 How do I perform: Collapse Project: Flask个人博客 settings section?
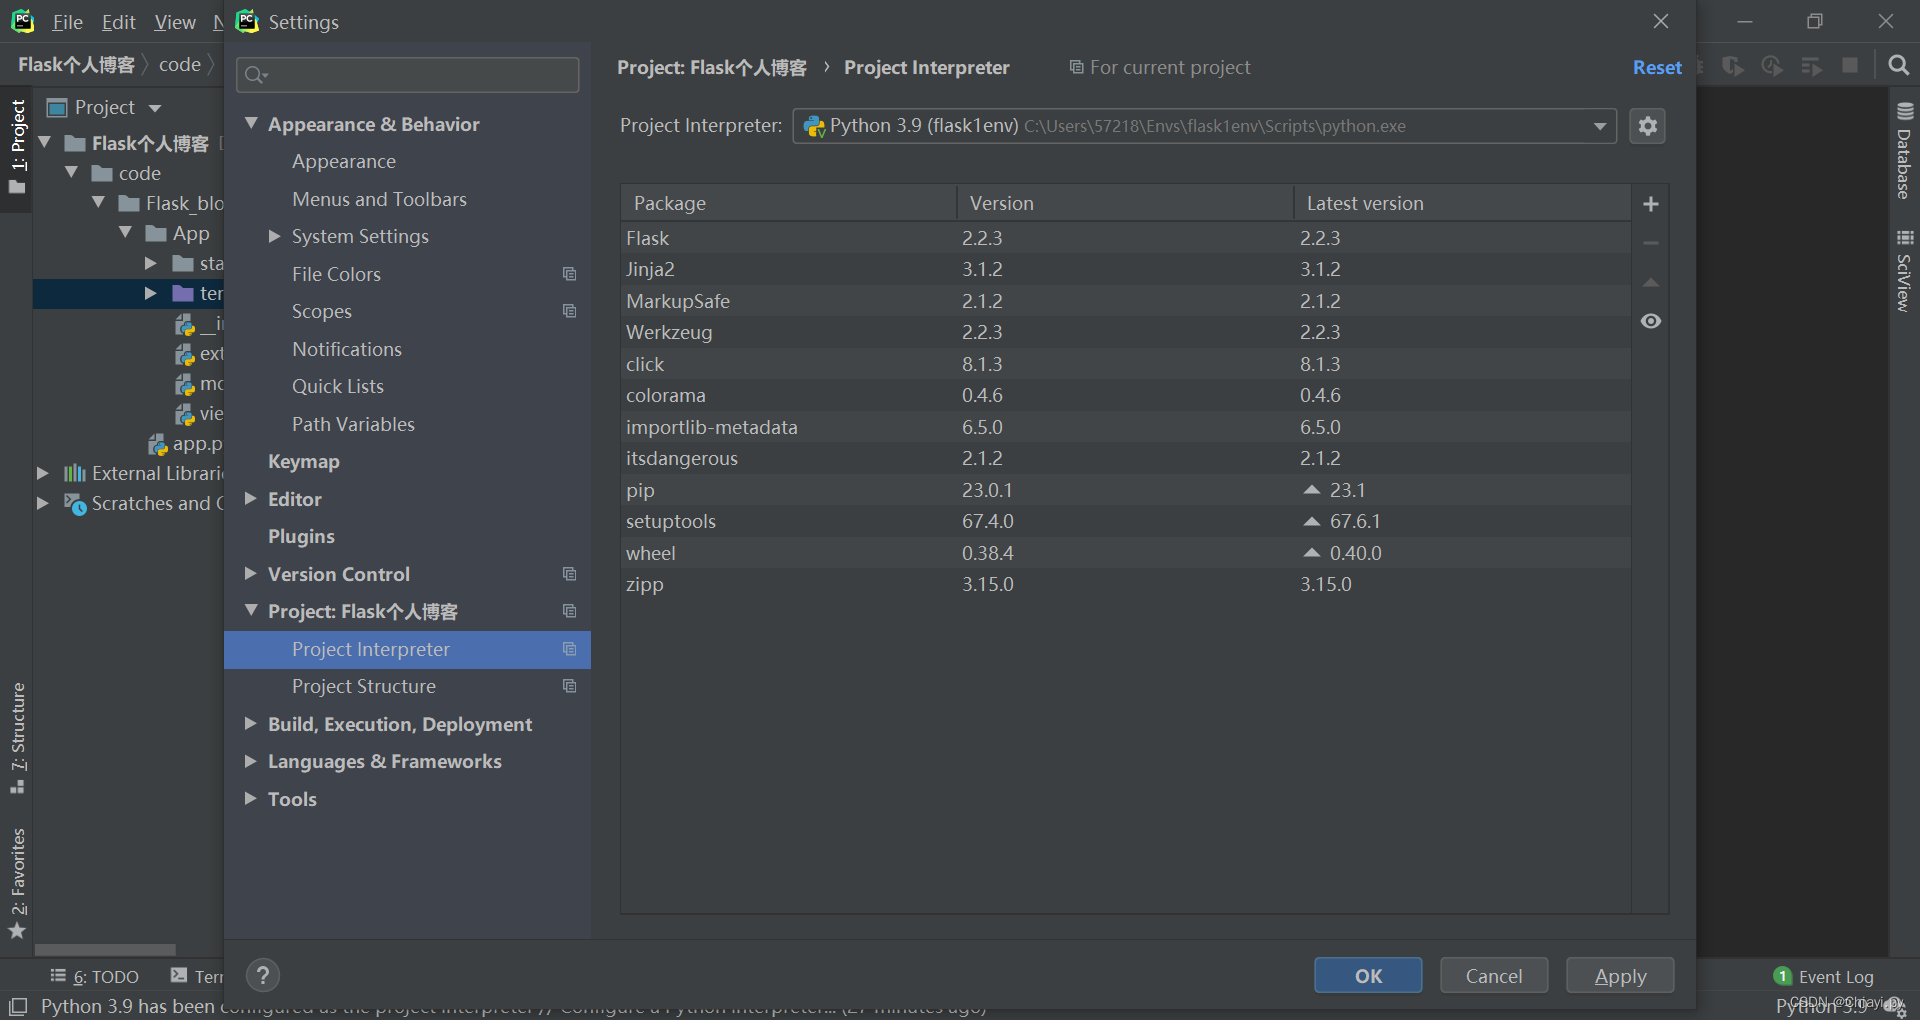tap(251, 610)
